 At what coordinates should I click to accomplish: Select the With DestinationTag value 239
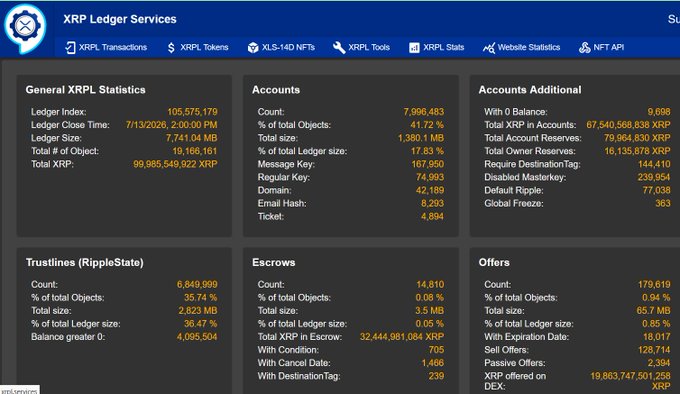(436, 375)
